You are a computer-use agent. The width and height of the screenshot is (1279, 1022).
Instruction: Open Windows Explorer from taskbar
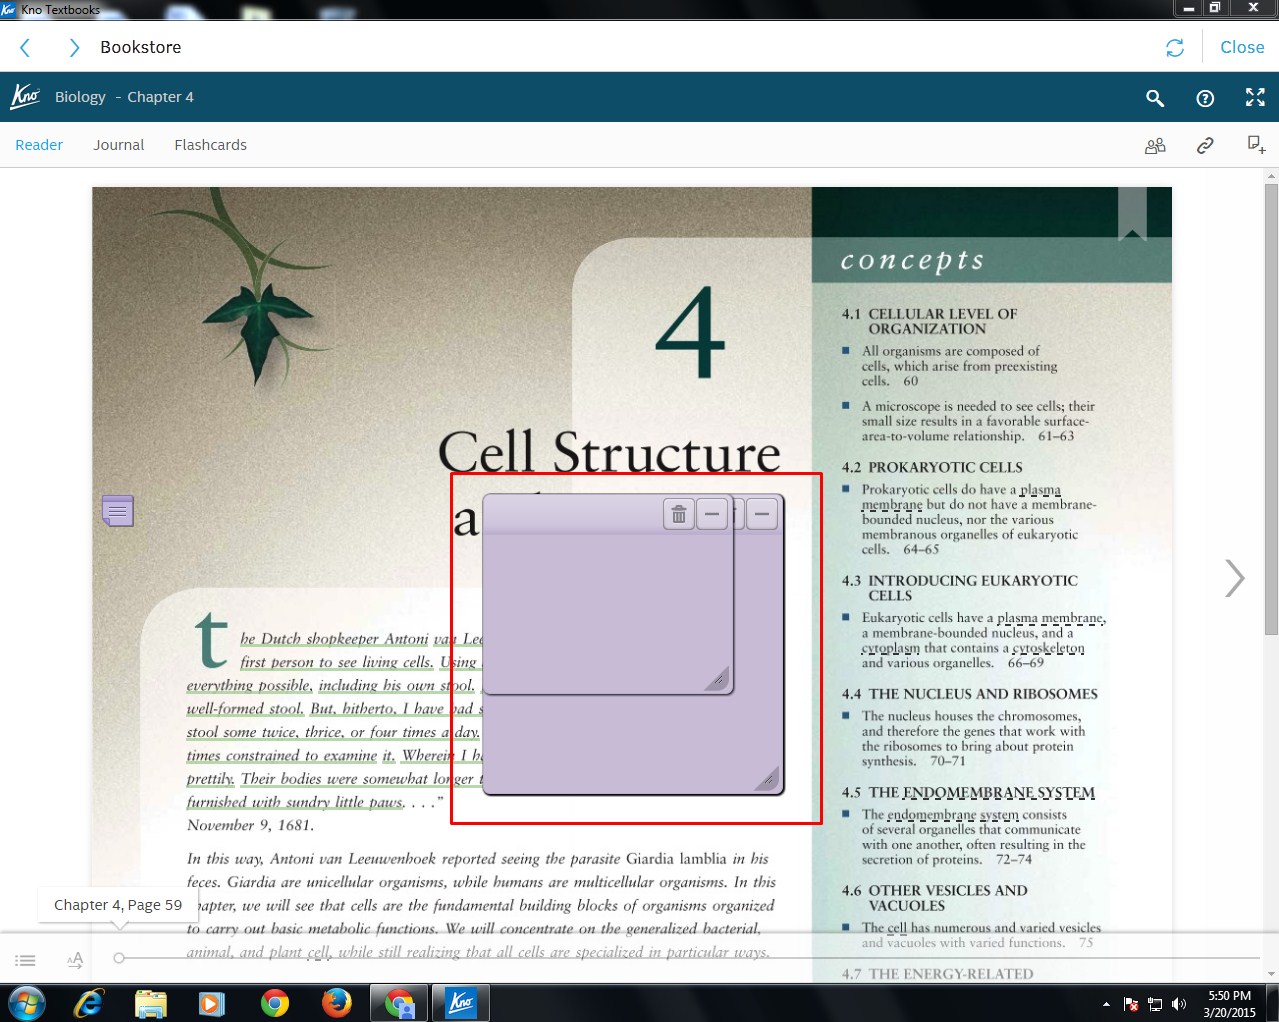click(151, 1003)
